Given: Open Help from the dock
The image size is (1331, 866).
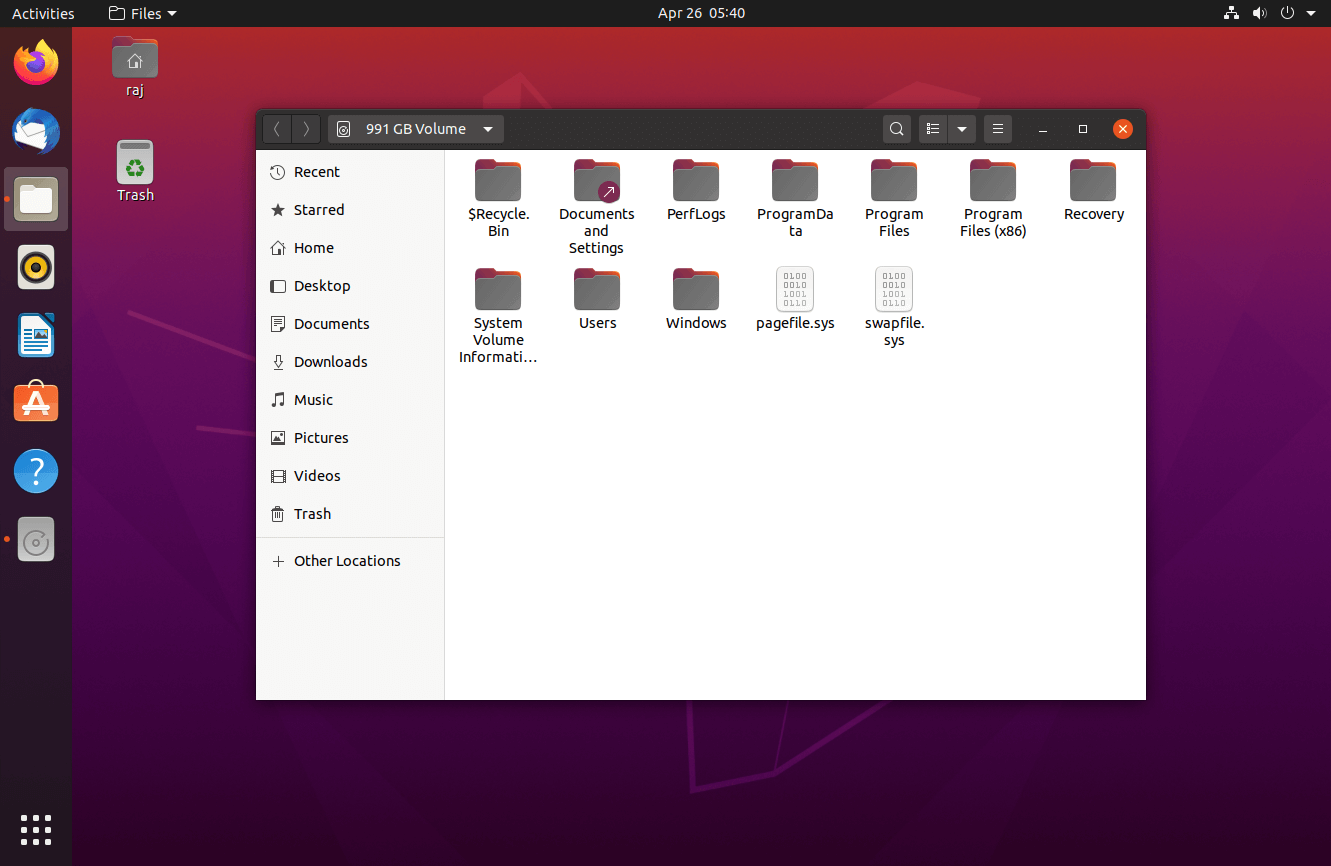Looking at the screenshot, I should pos(36,471).
